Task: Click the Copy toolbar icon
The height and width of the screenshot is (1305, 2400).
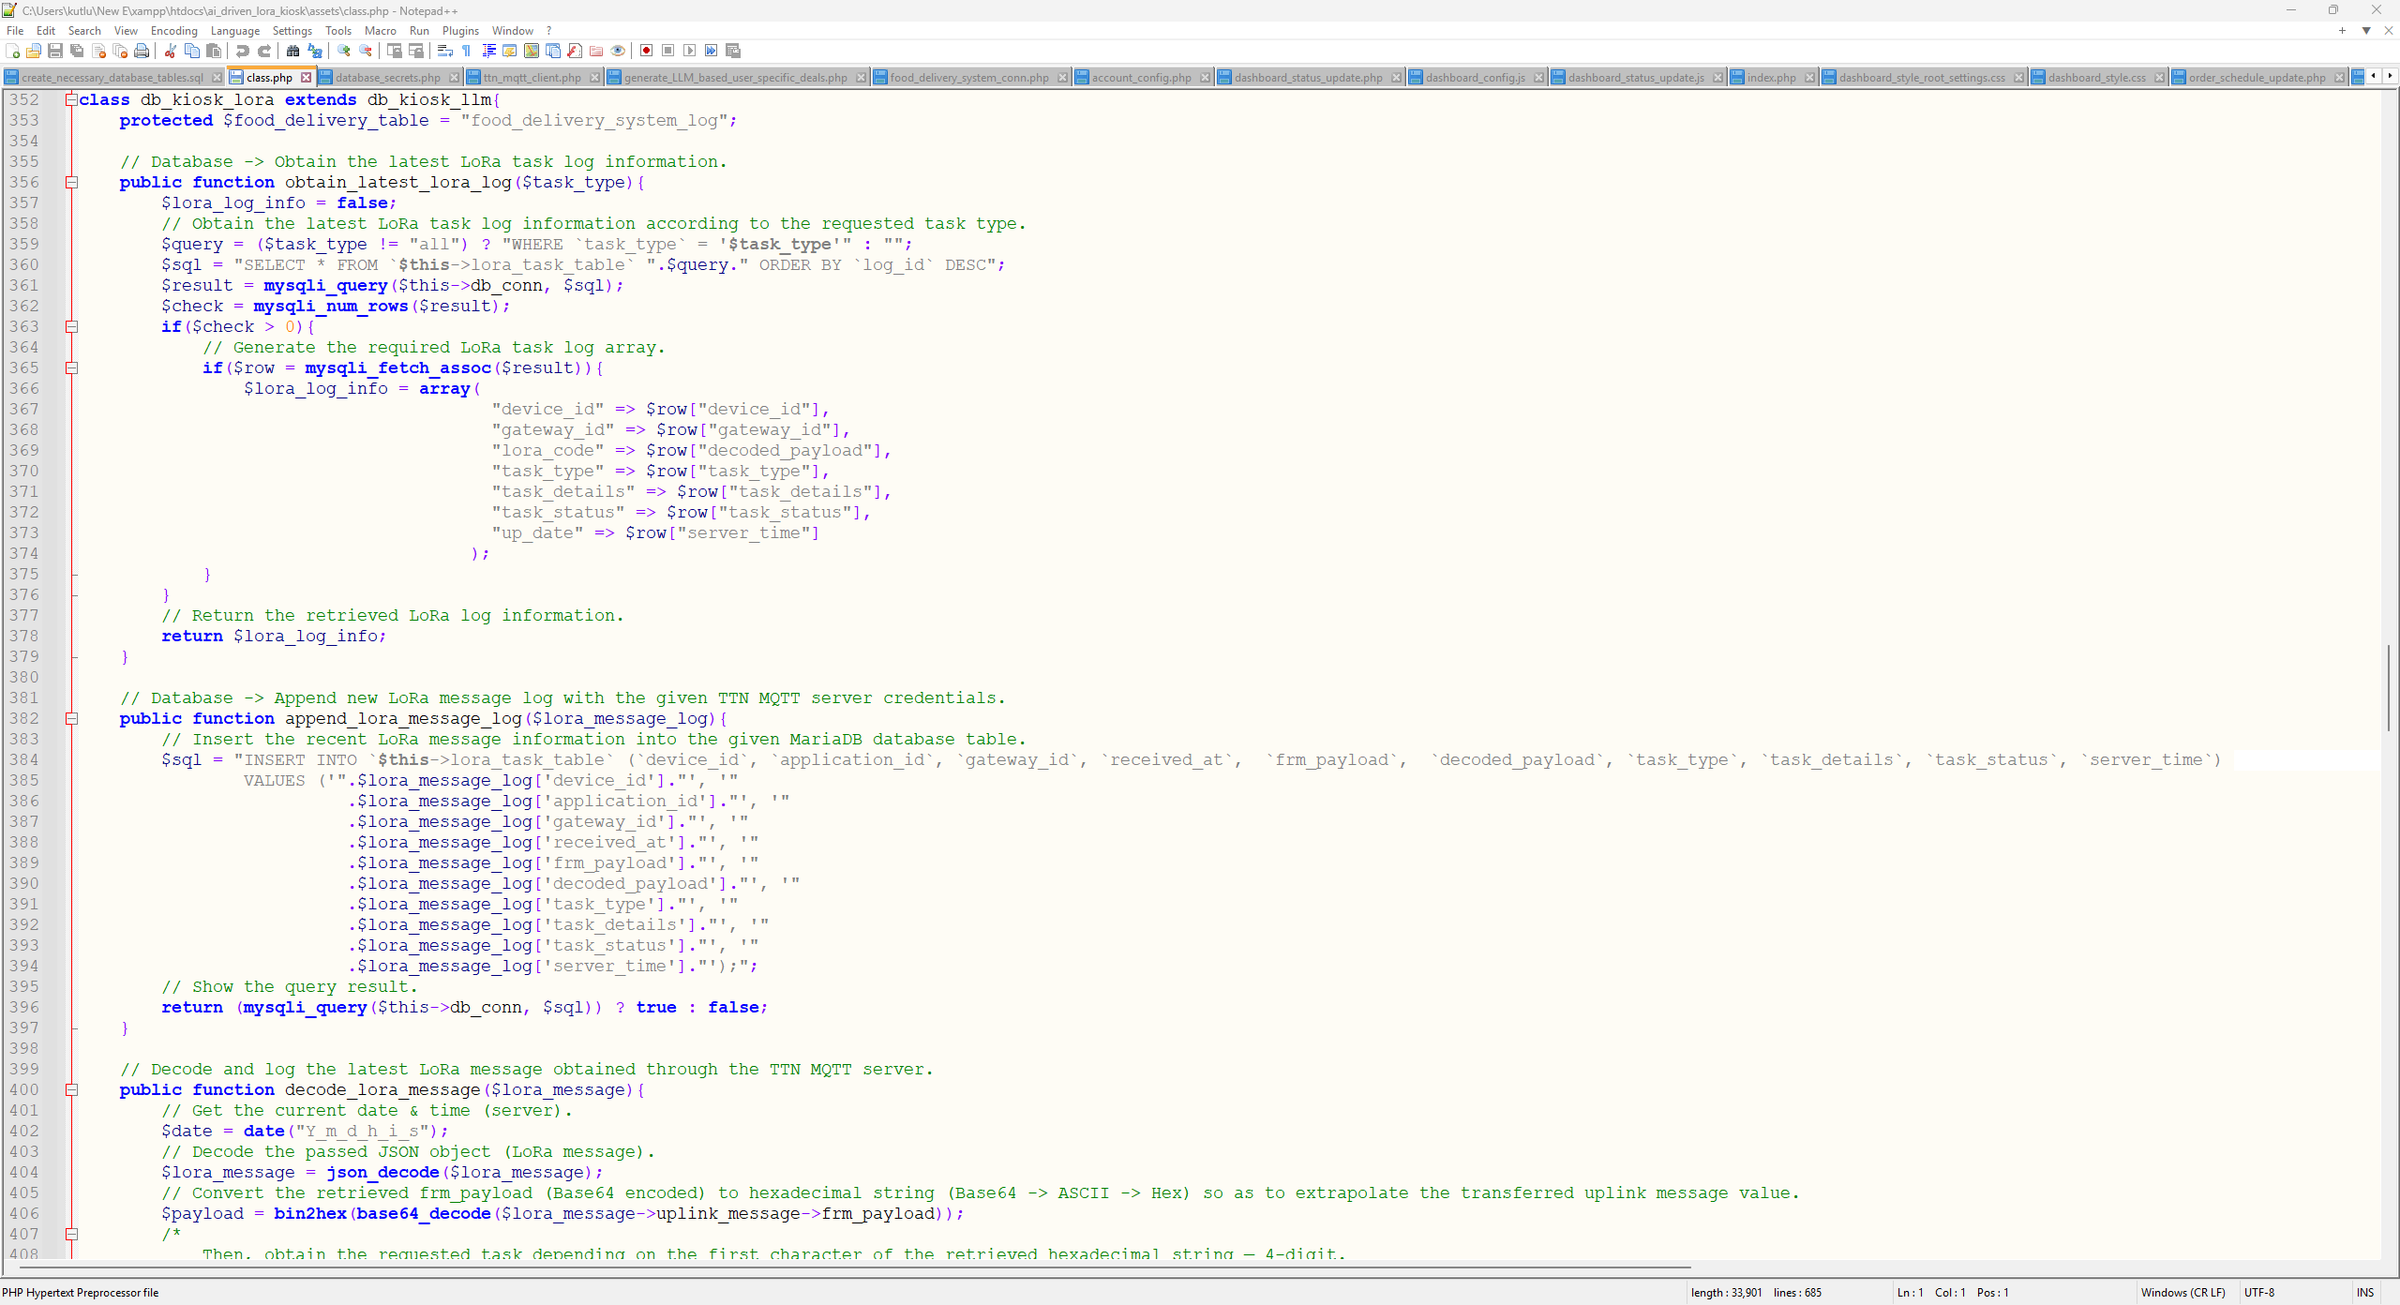Action: 192,51
